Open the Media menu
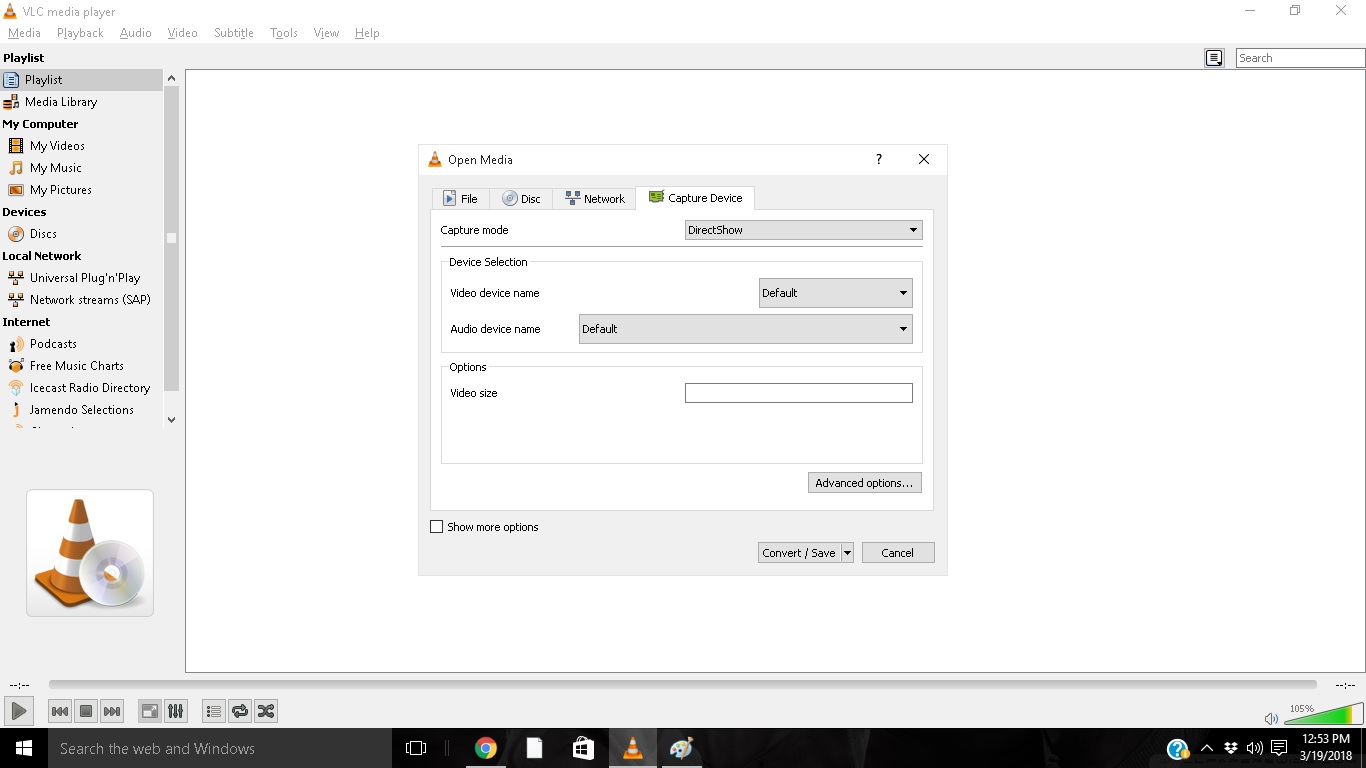The image size is (1366, 768). click(24, 33)
